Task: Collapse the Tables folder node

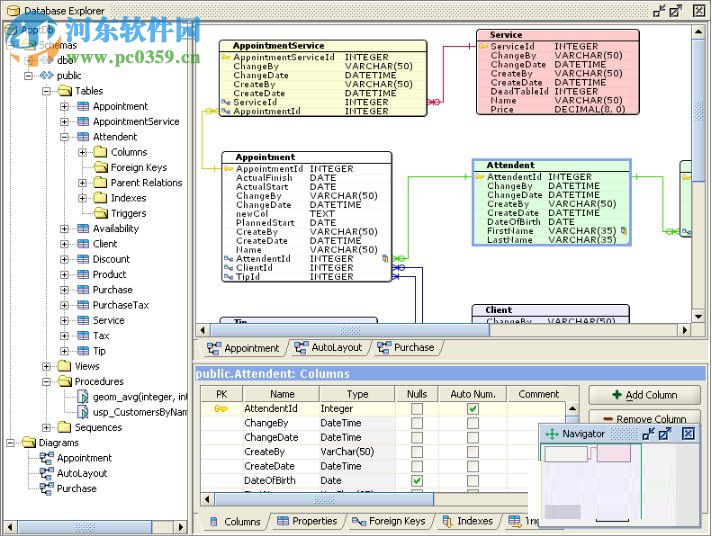Action: click(x=46, y=91)
